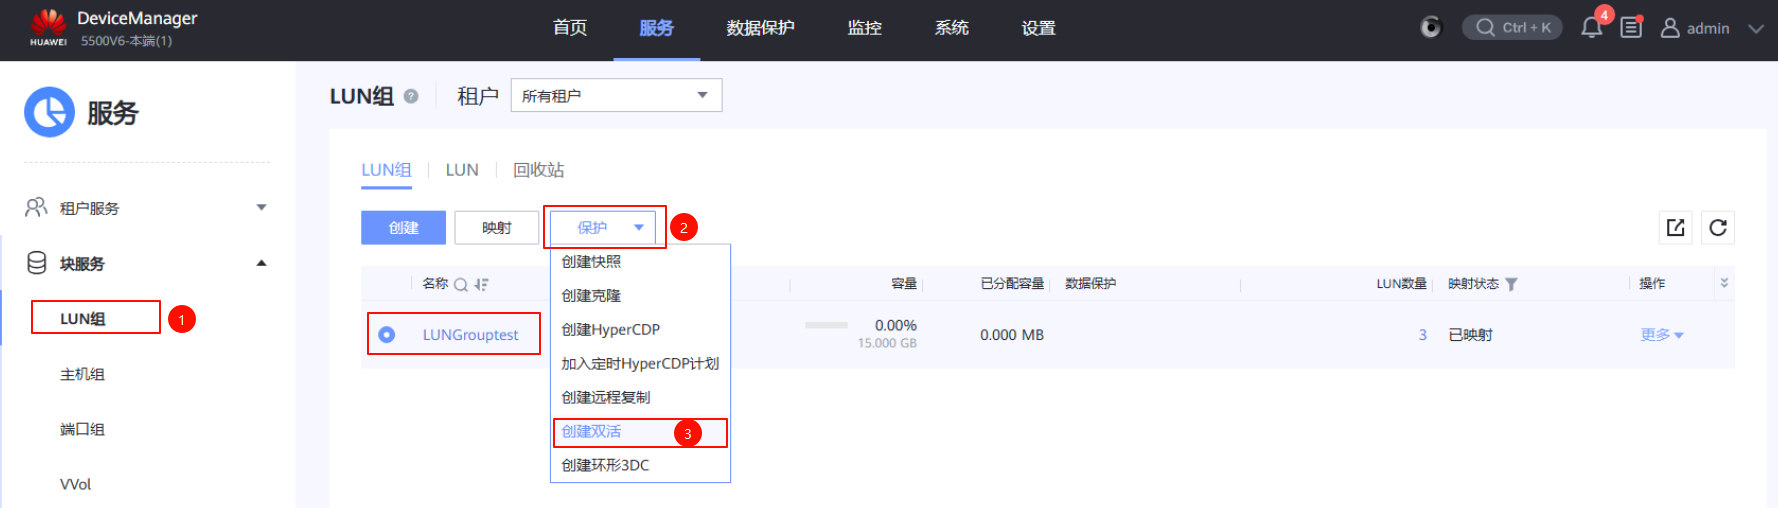Viewport: 1778px width, 508px height.
Task: Choose 创建双活 from the menu
Action: pyautogui.click(x=592, y=432)
